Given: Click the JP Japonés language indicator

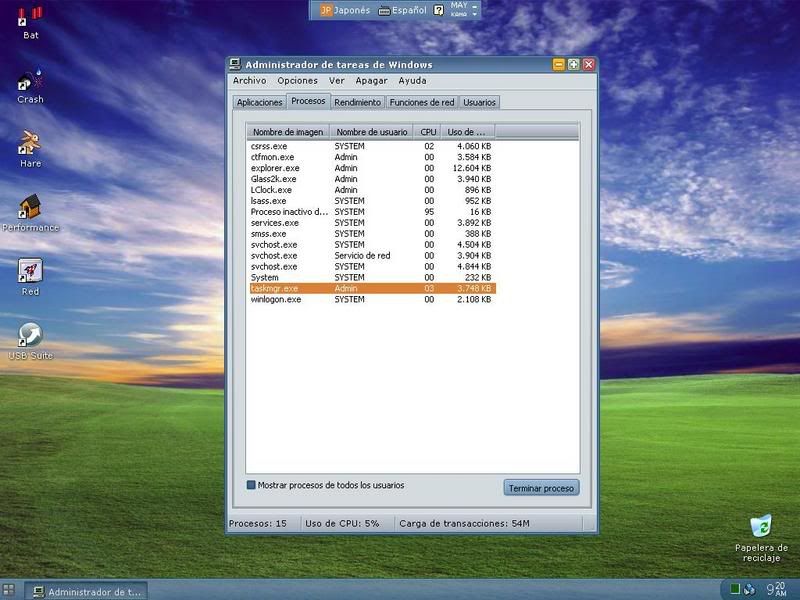Looking at the screenshot, I should [345, 10].
